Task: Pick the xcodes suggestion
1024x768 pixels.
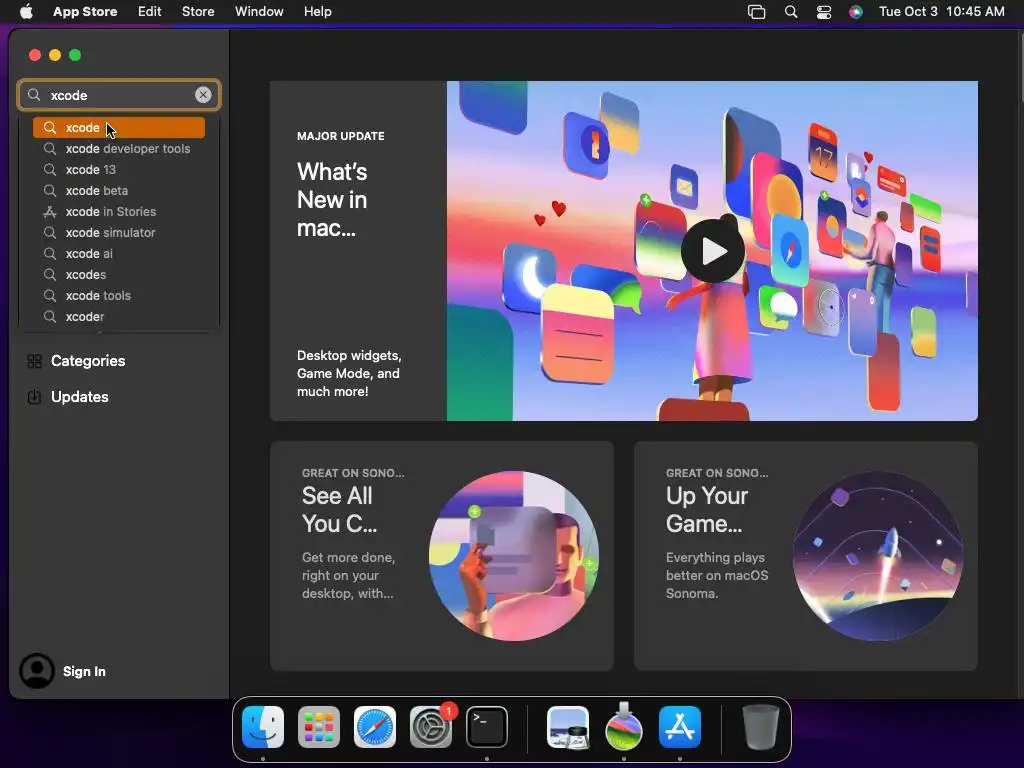Action: [119, 274]
